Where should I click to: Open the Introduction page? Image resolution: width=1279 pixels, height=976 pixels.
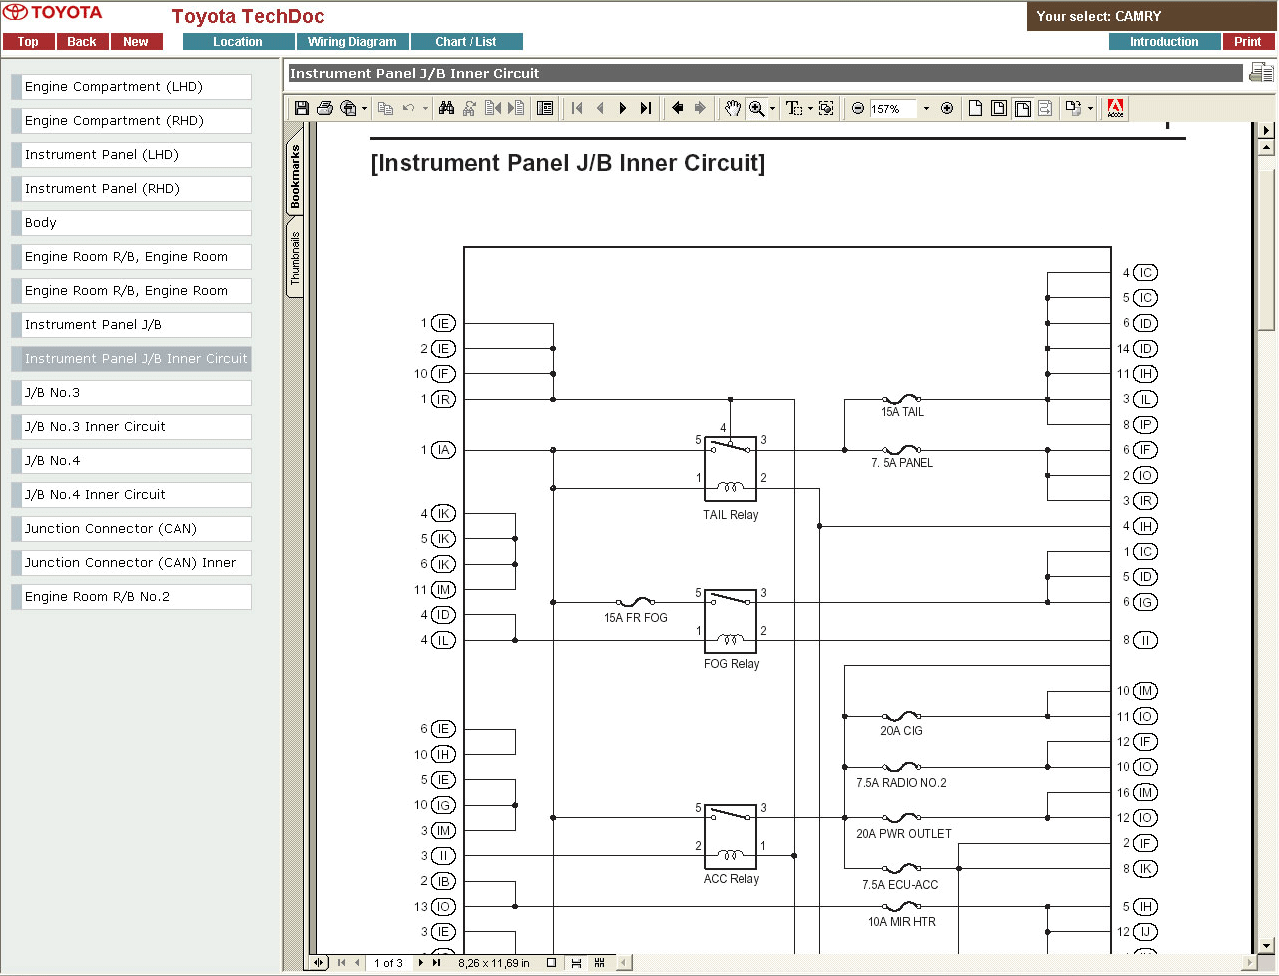[1164, 42]
